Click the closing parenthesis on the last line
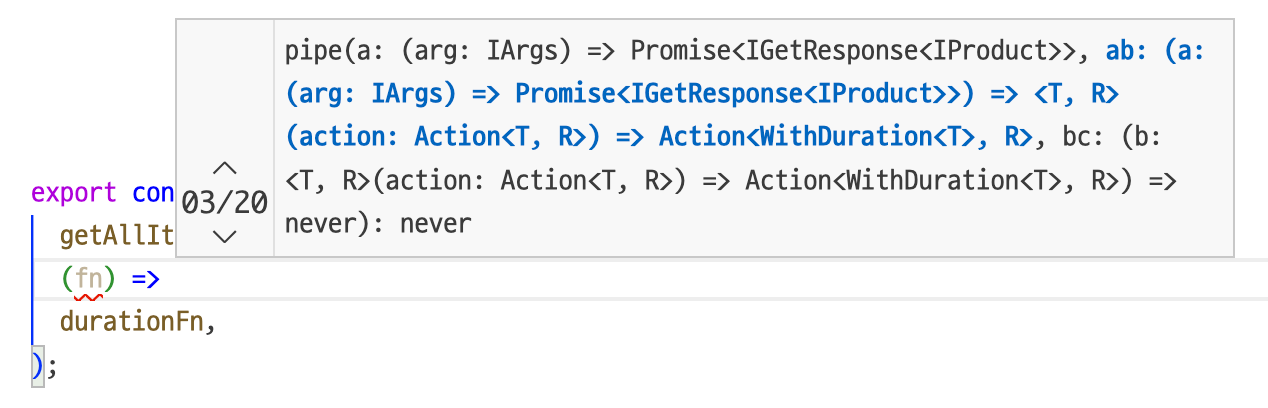The image size is (1268, 408). [x=37, y=366]
